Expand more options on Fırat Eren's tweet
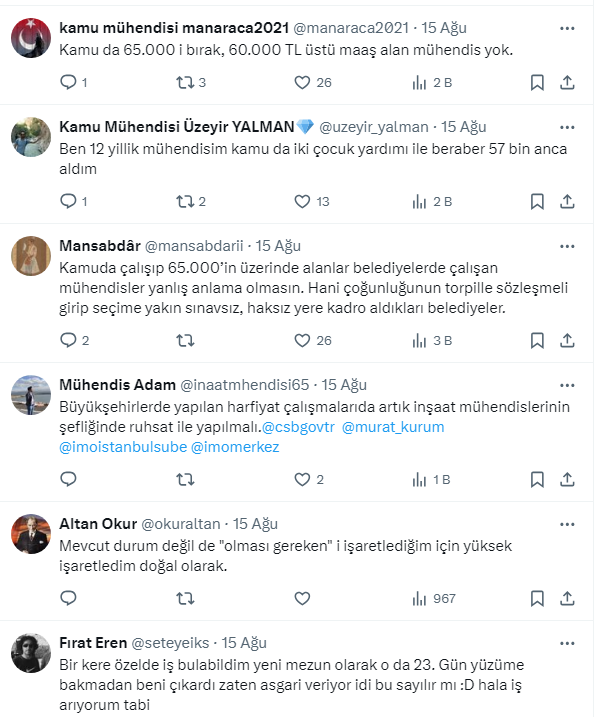Viewport: 600px width, 717px height. point(567,643)
